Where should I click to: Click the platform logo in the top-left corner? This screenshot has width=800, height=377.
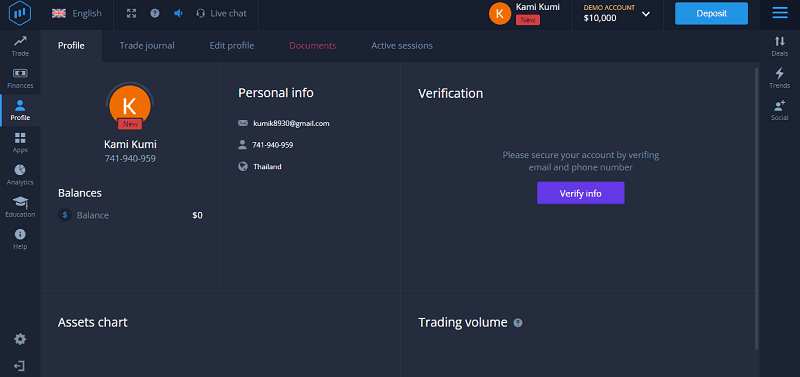[x=20, y=13]
